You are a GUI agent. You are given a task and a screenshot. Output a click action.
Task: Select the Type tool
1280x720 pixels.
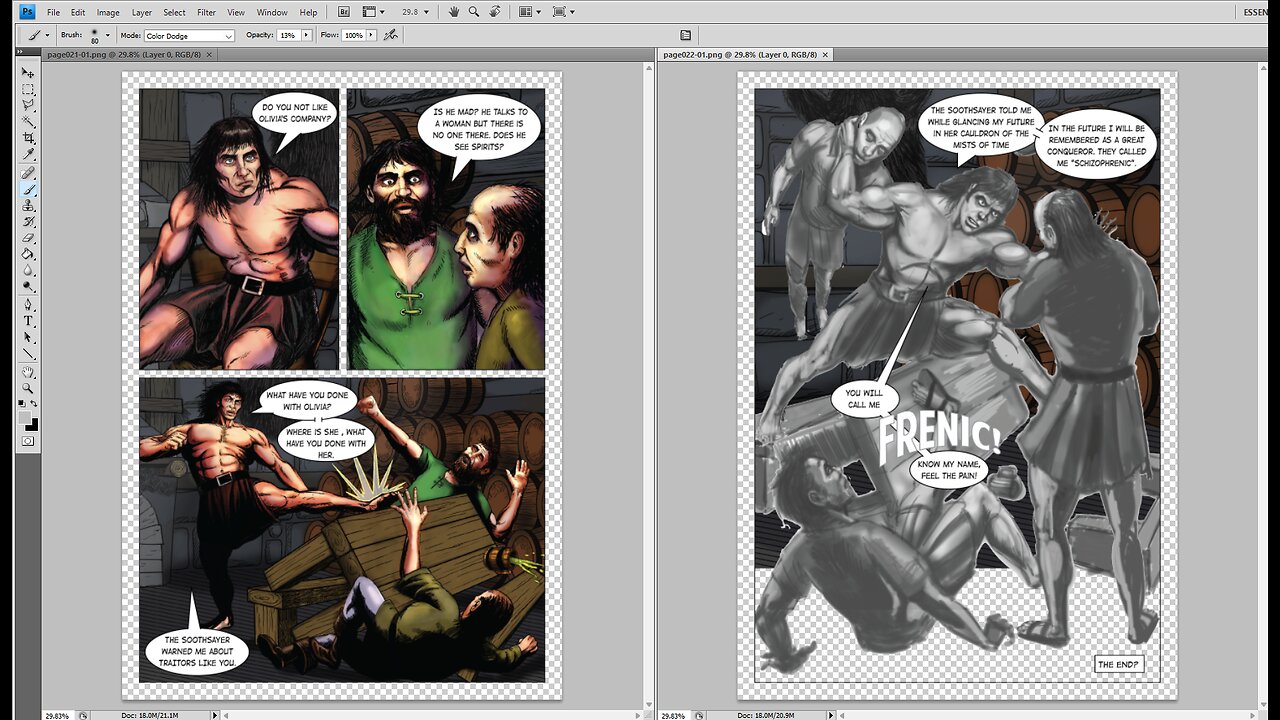[28, 321]
